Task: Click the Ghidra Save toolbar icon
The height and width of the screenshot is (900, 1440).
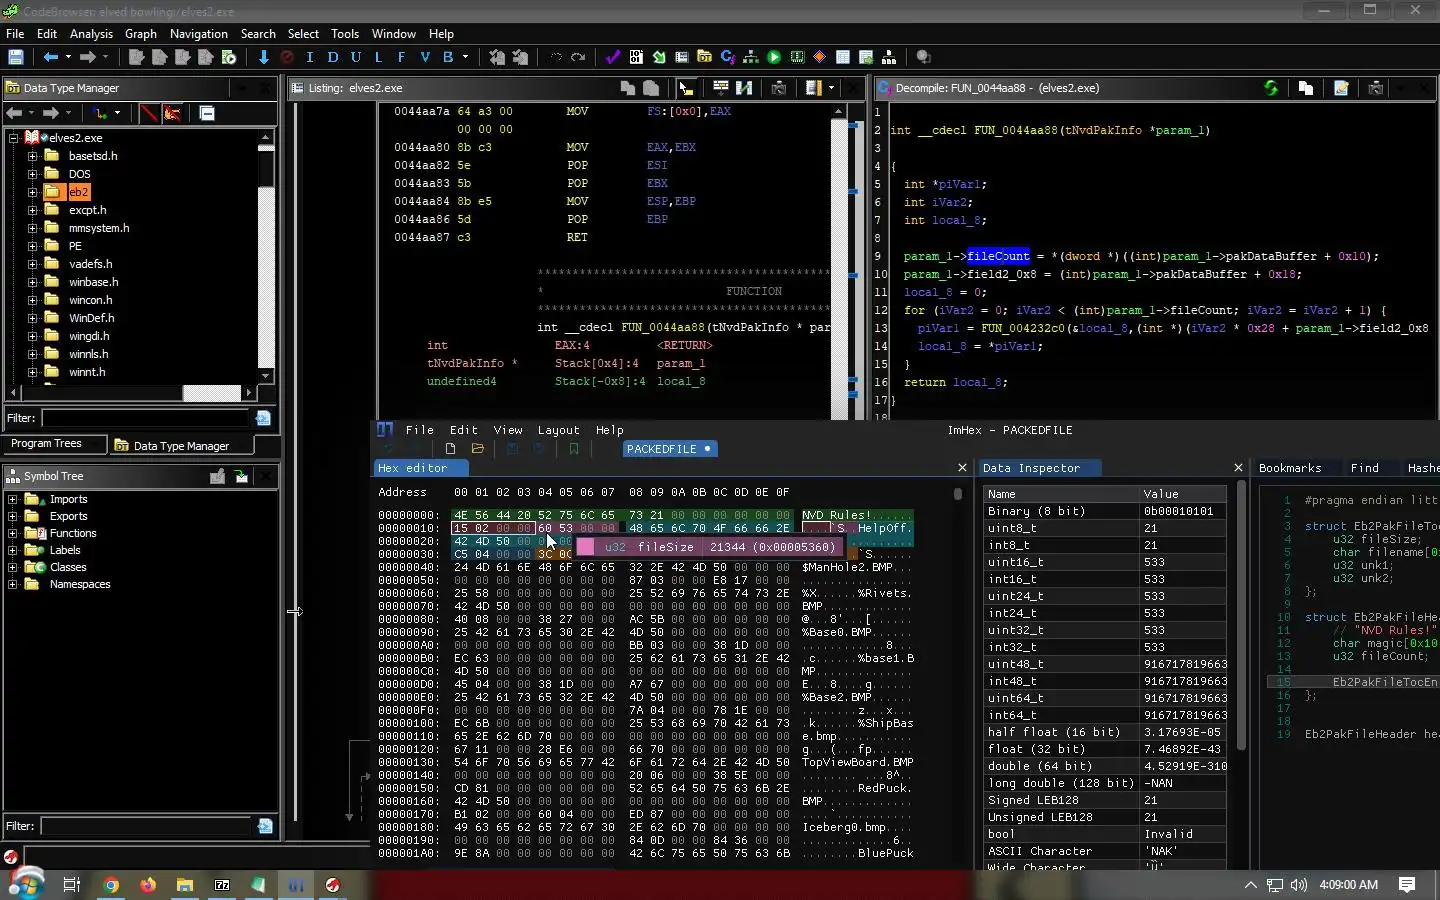Action: pyautogui.click(x=15, y=57)
